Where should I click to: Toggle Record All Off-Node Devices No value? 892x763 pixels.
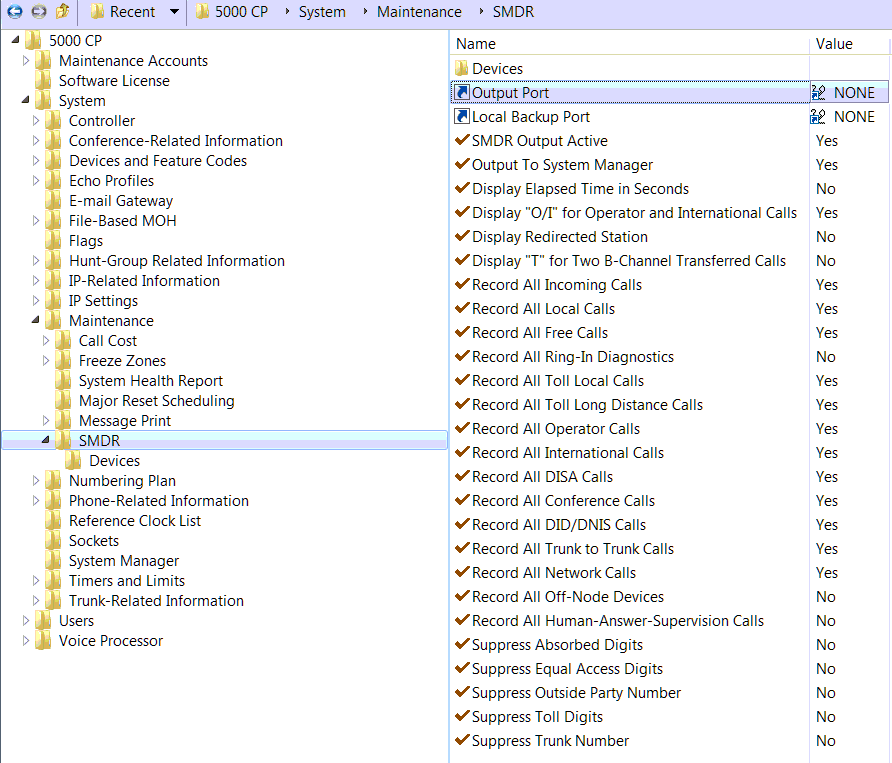(825, 596)
